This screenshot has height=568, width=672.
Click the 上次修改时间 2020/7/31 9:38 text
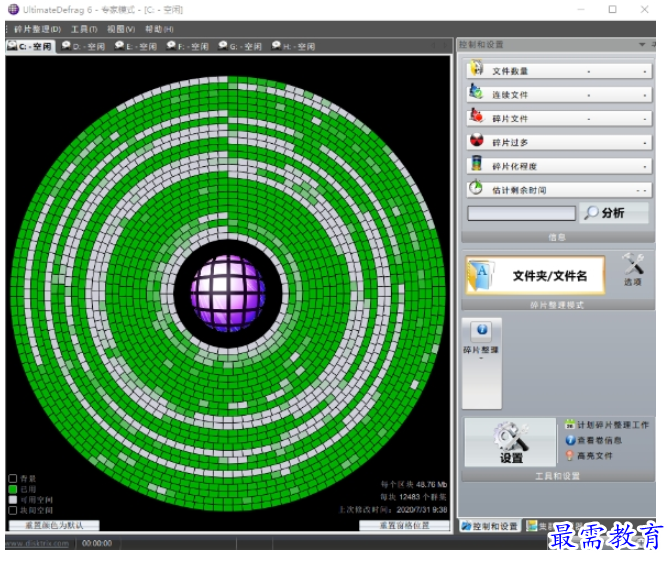click(393, 510)
